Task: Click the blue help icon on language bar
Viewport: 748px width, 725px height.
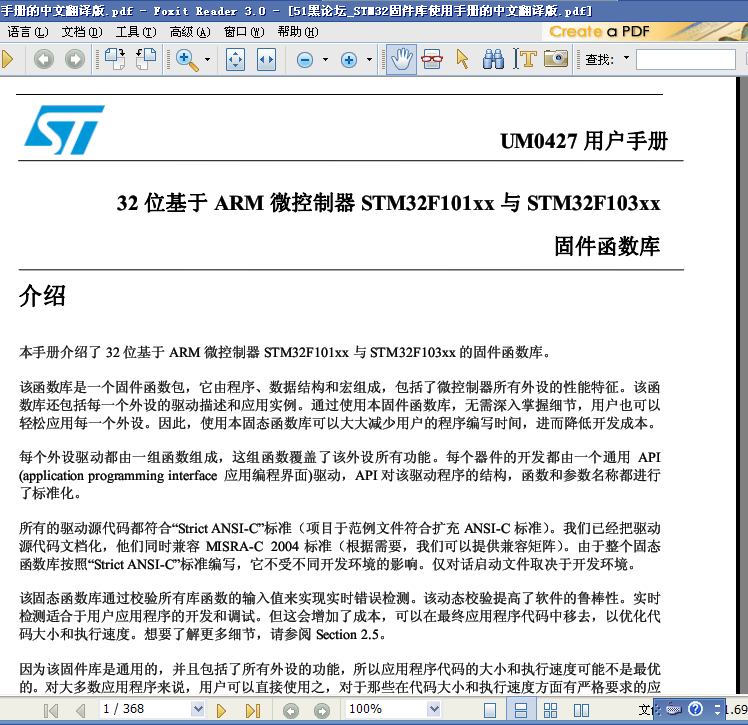Action: [x=696, y=709]
